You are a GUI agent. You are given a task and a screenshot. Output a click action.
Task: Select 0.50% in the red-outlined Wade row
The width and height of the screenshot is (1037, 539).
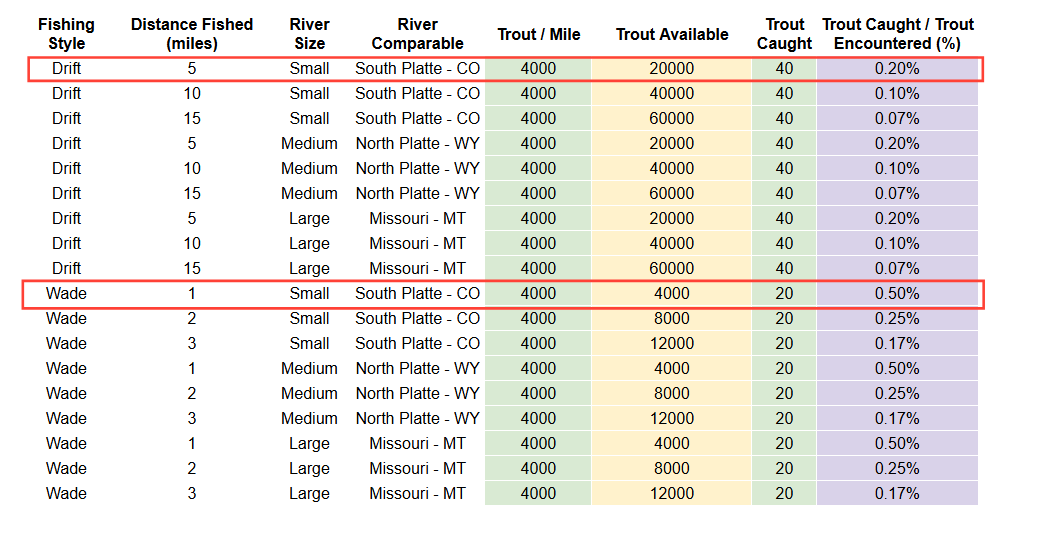(897, 294)
